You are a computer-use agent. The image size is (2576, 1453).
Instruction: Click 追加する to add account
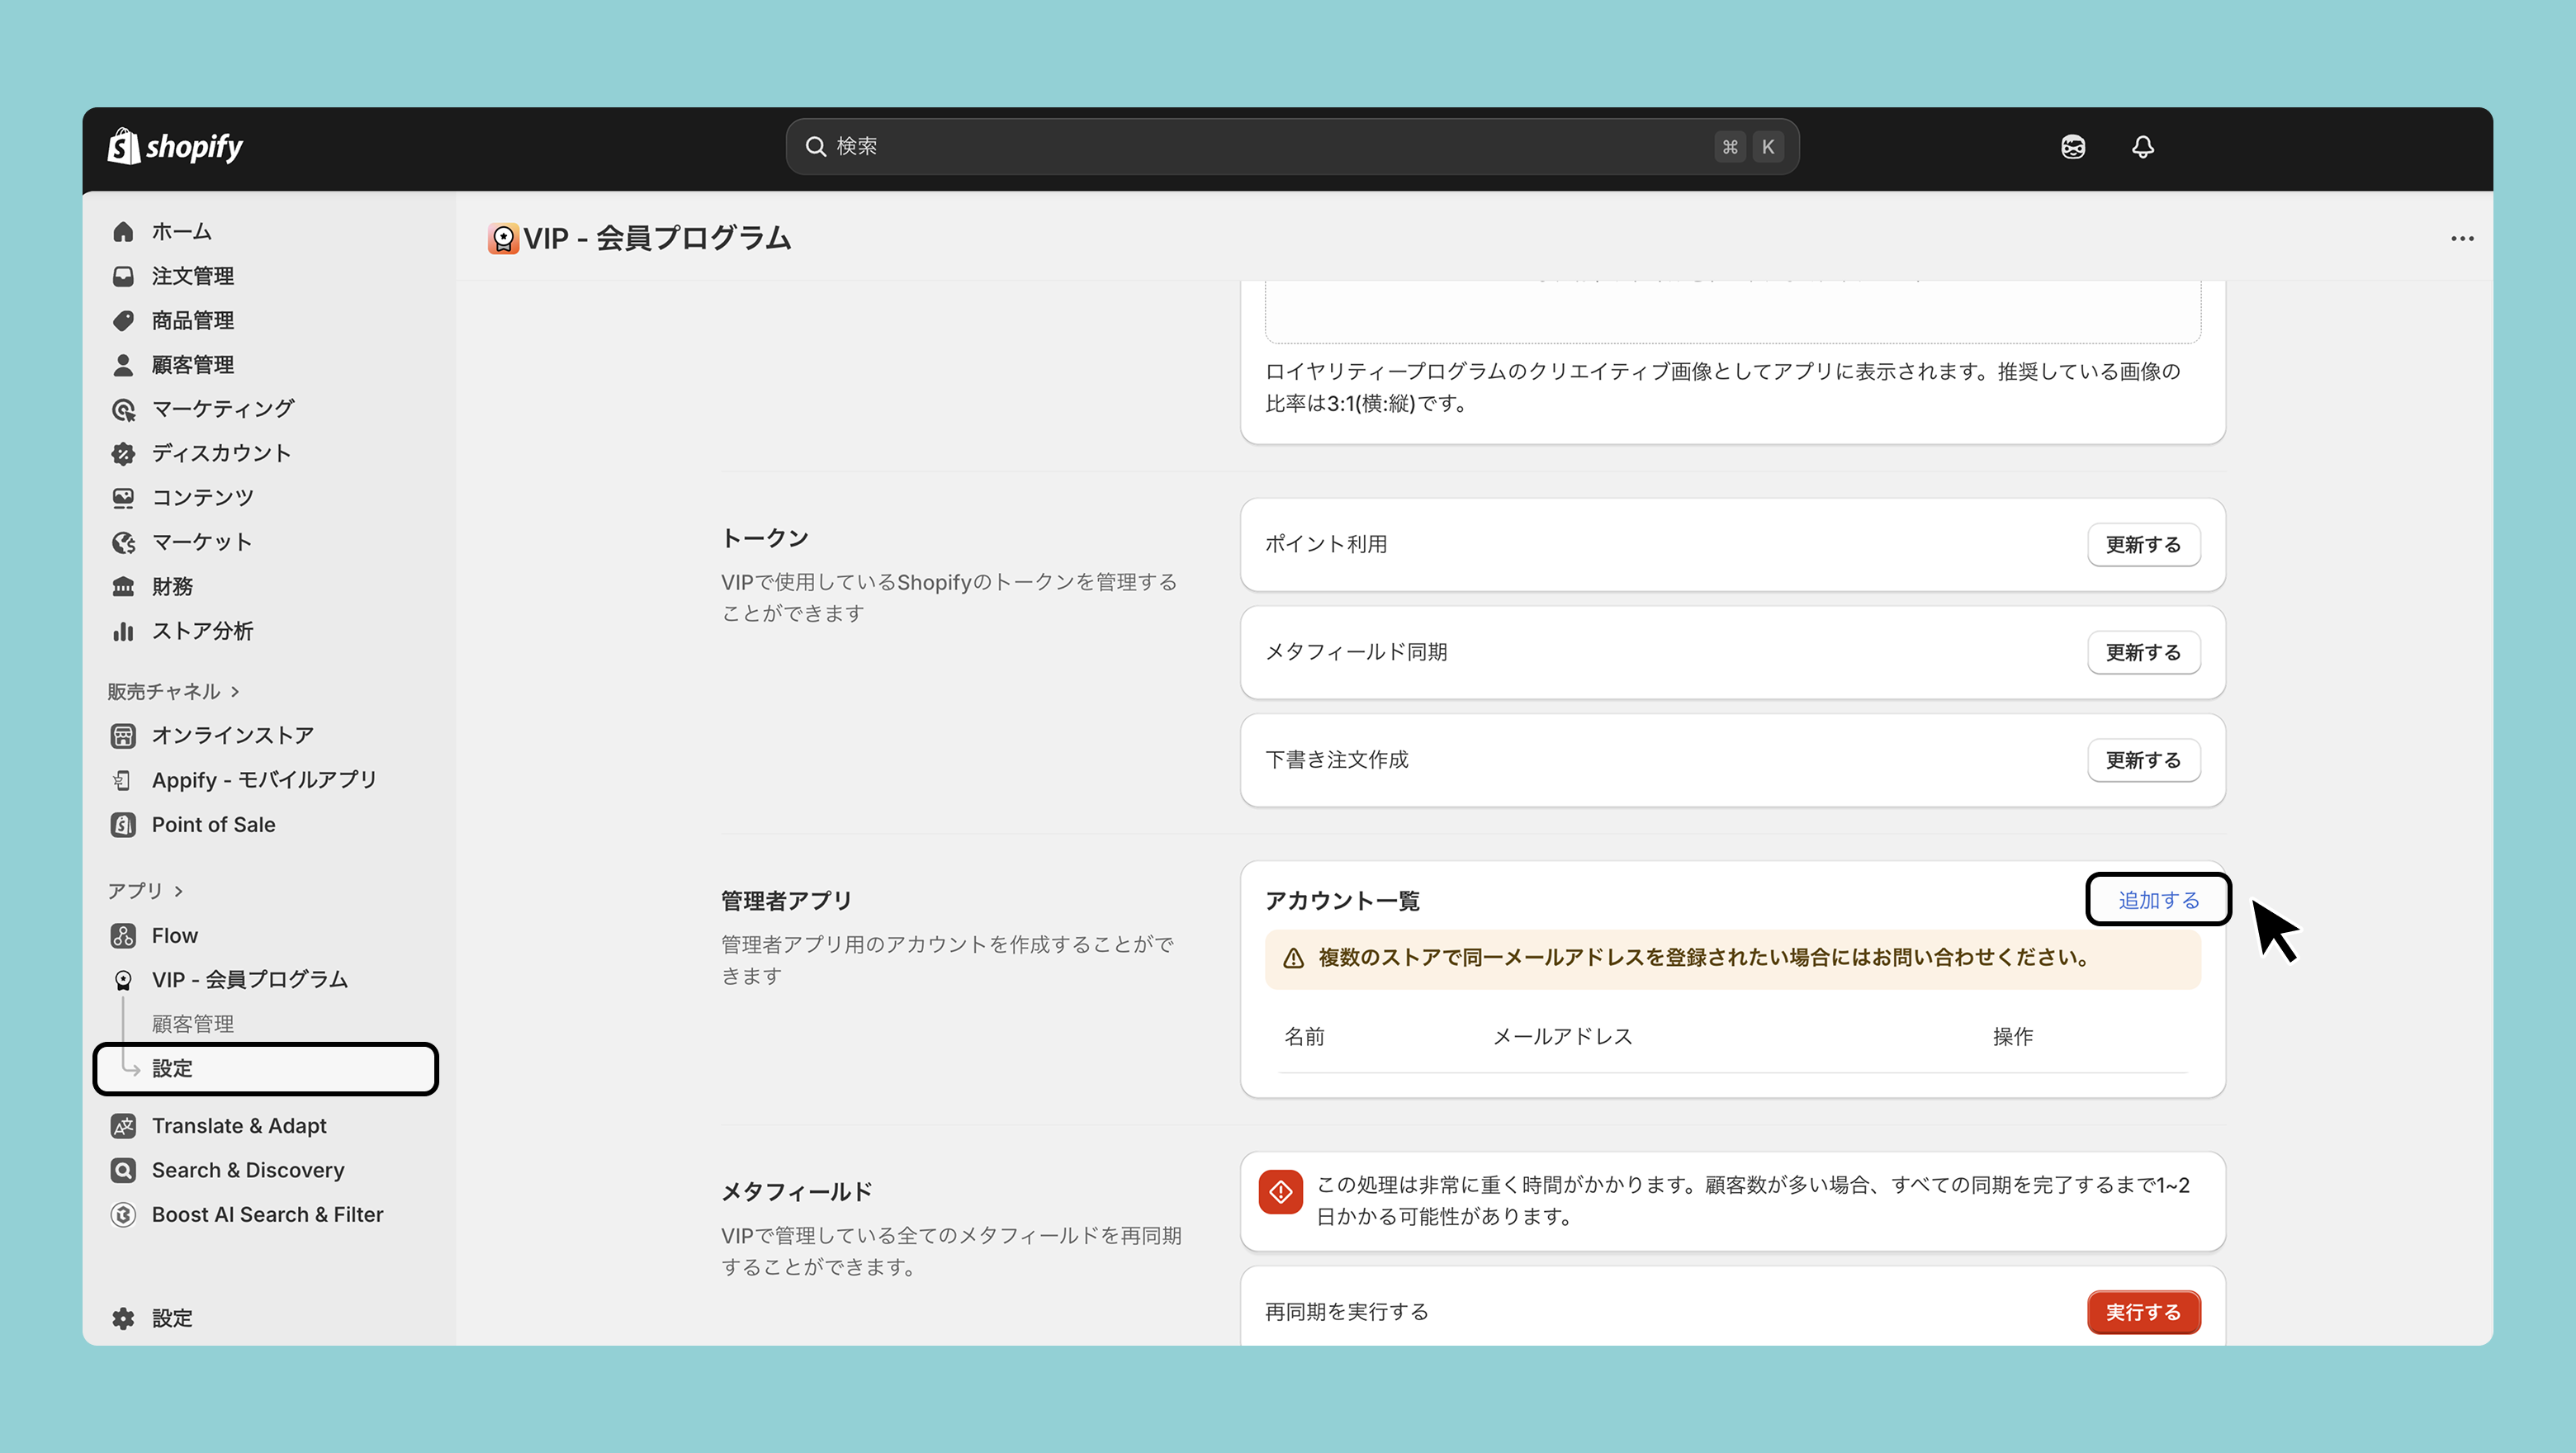pos(2158,900)
